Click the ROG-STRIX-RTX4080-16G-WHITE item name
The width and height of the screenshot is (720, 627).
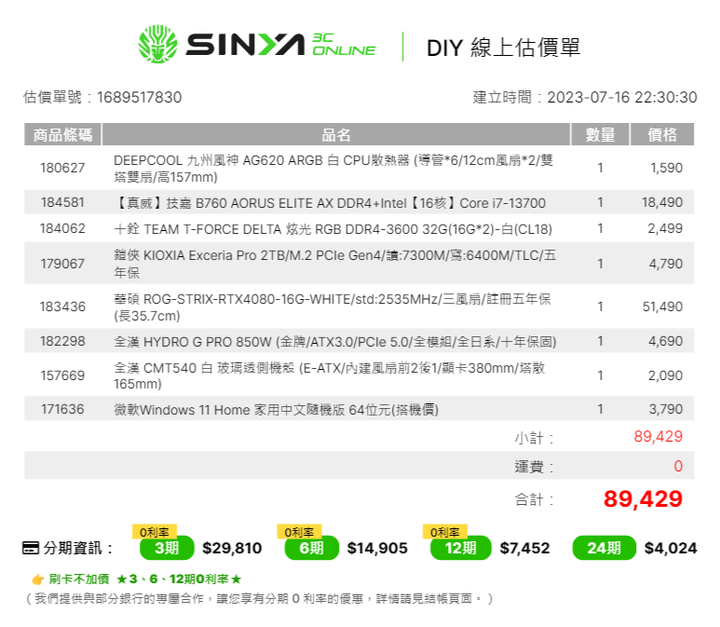coord(332,307)
